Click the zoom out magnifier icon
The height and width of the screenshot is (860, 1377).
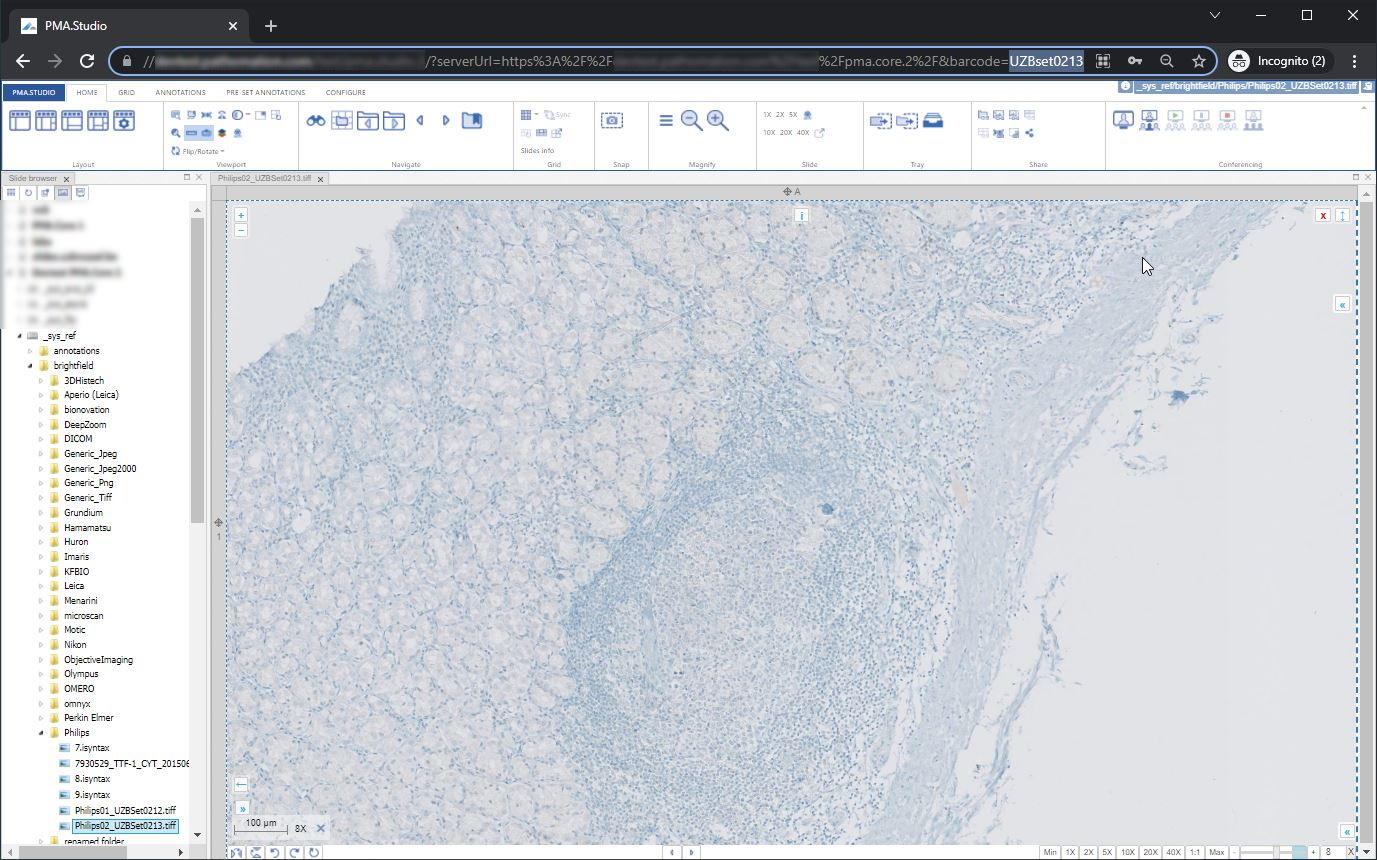691,121
